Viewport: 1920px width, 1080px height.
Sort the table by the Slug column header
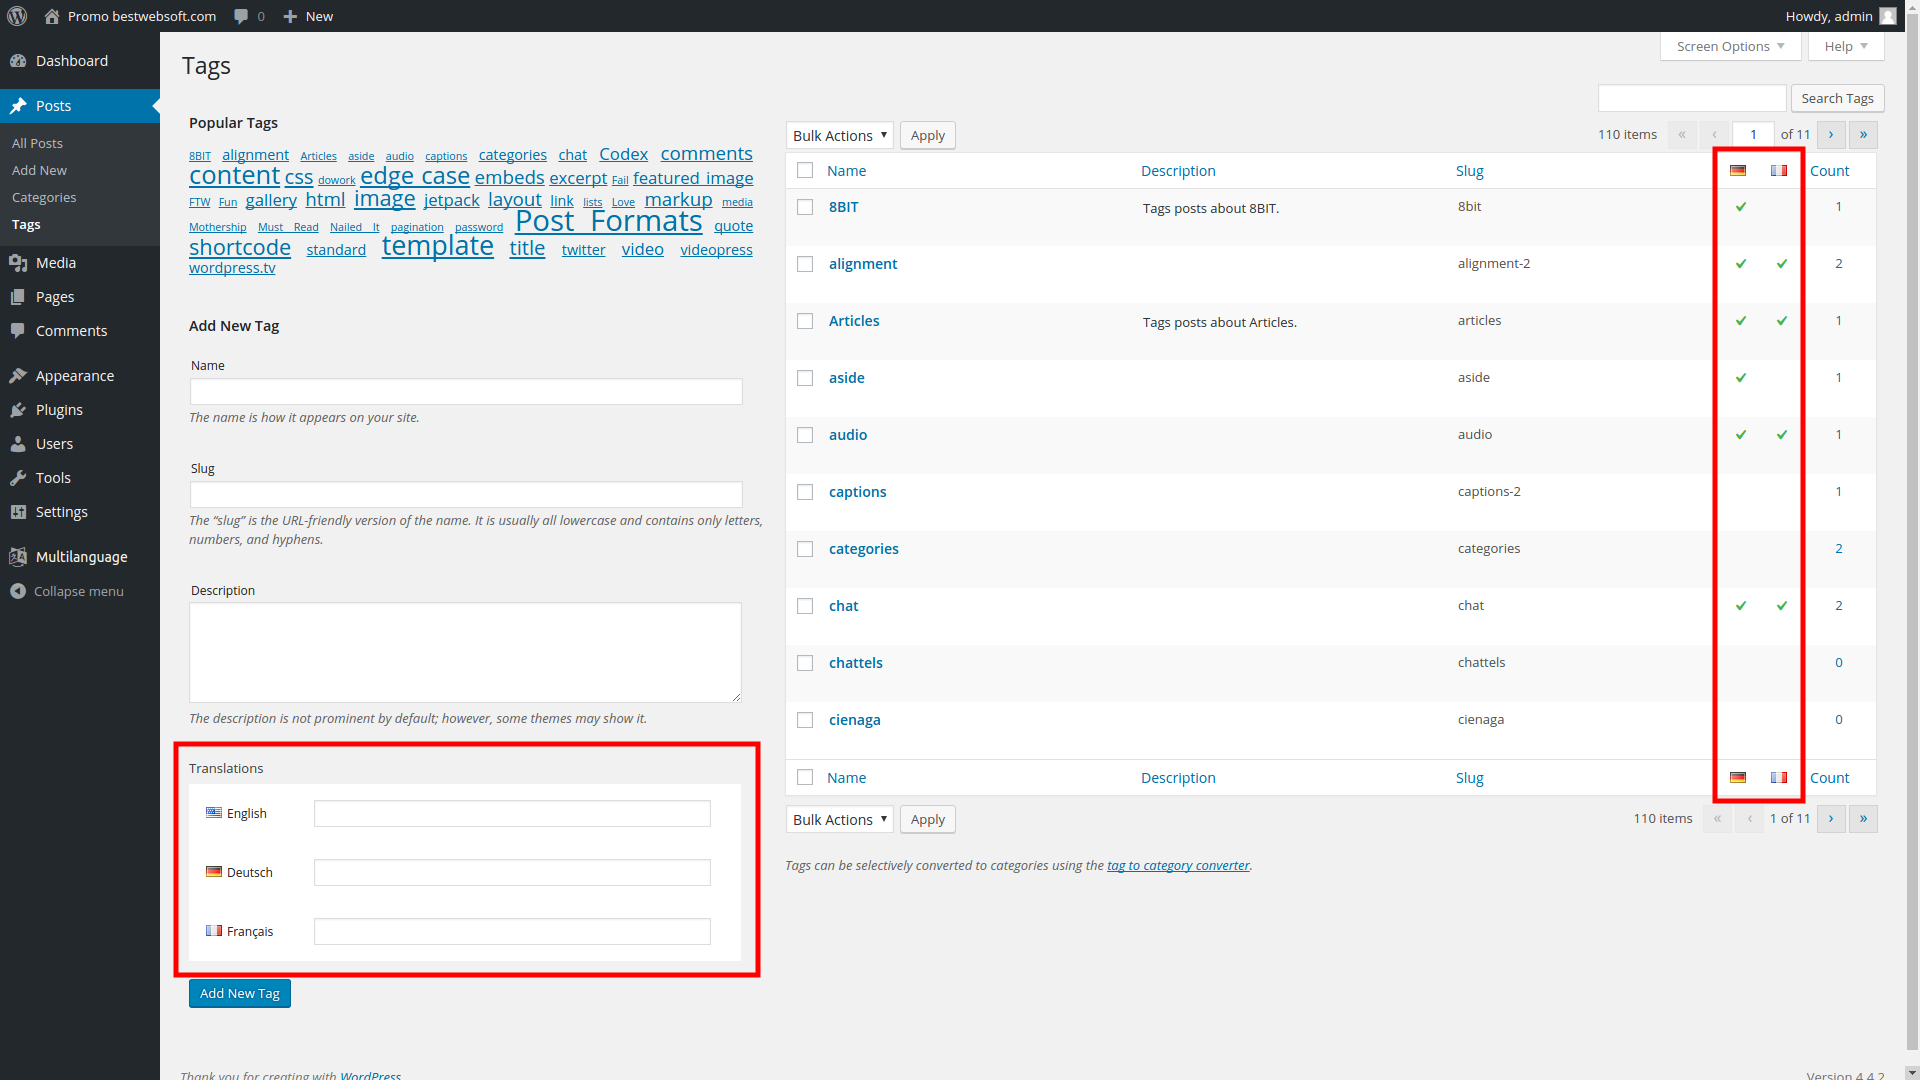pyautogui.click(x=1469, y=171)
